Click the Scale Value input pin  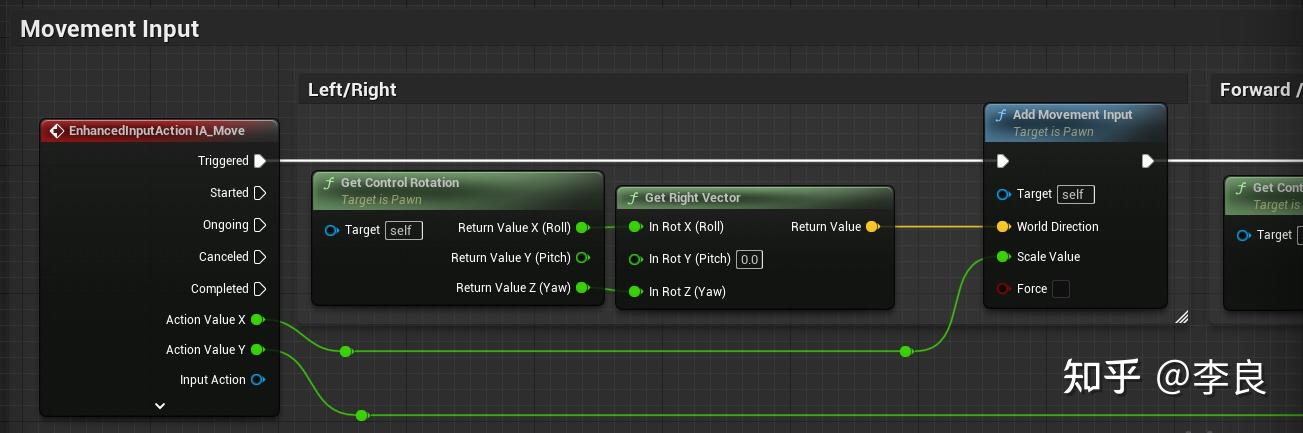click(1003, 257)
